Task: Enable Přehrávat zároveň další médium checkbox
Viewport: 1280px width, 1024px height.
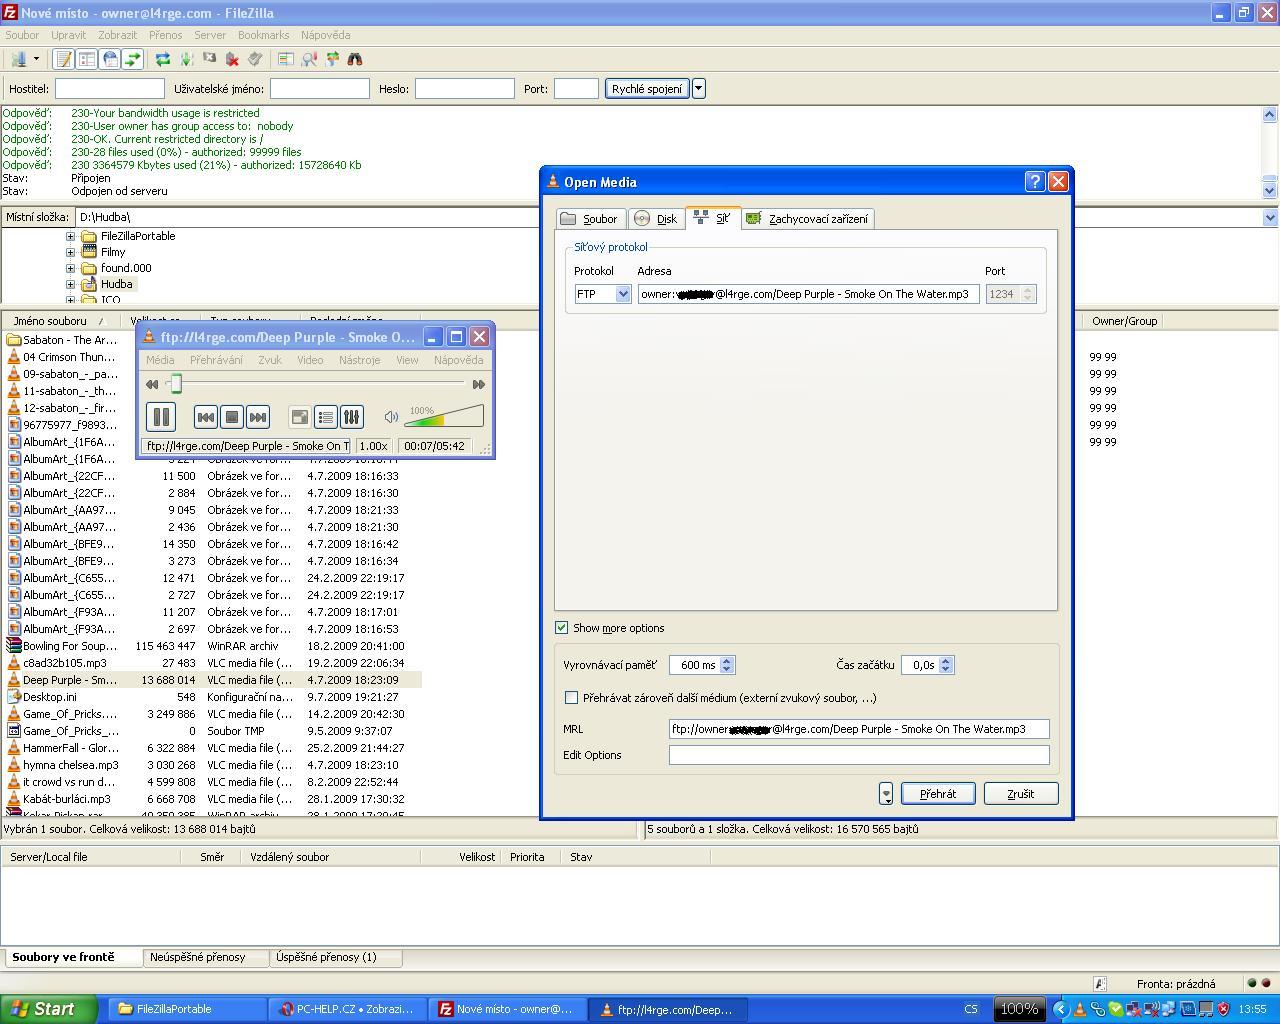Action: coord(571,698)
